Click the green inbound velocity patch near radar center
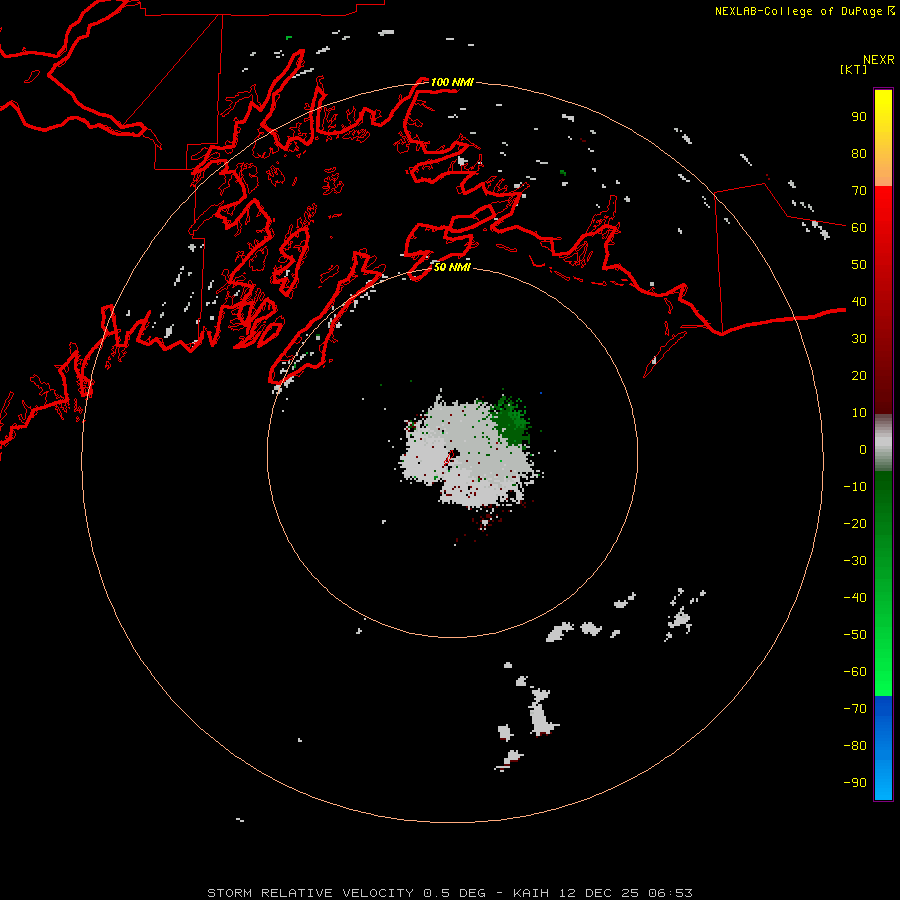Screen dimensions: 900x900 point(510,421)
